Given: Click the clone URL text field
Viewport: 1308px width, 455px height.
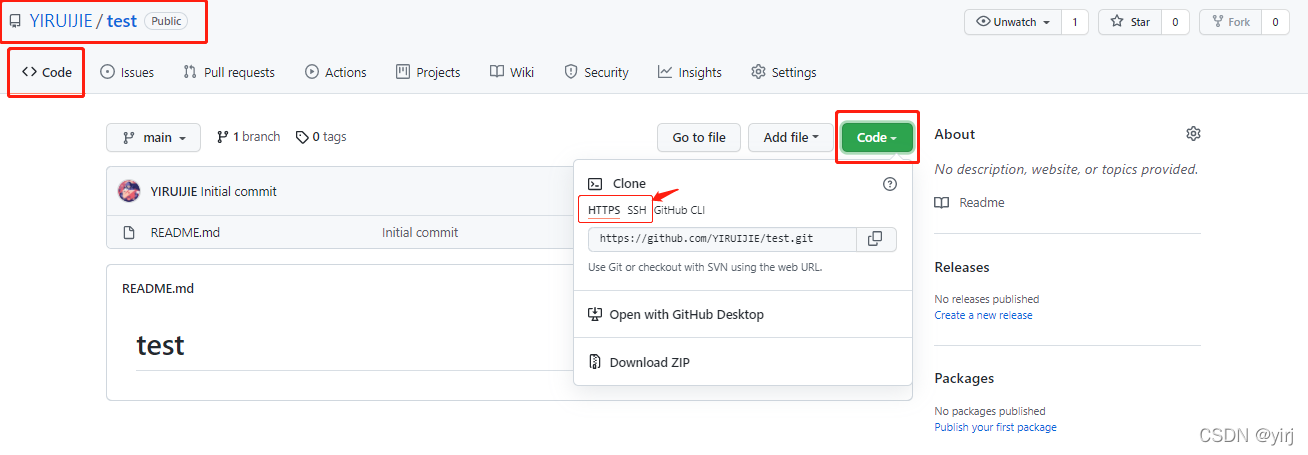Looking at the screenshot, I should pos(722,239).
